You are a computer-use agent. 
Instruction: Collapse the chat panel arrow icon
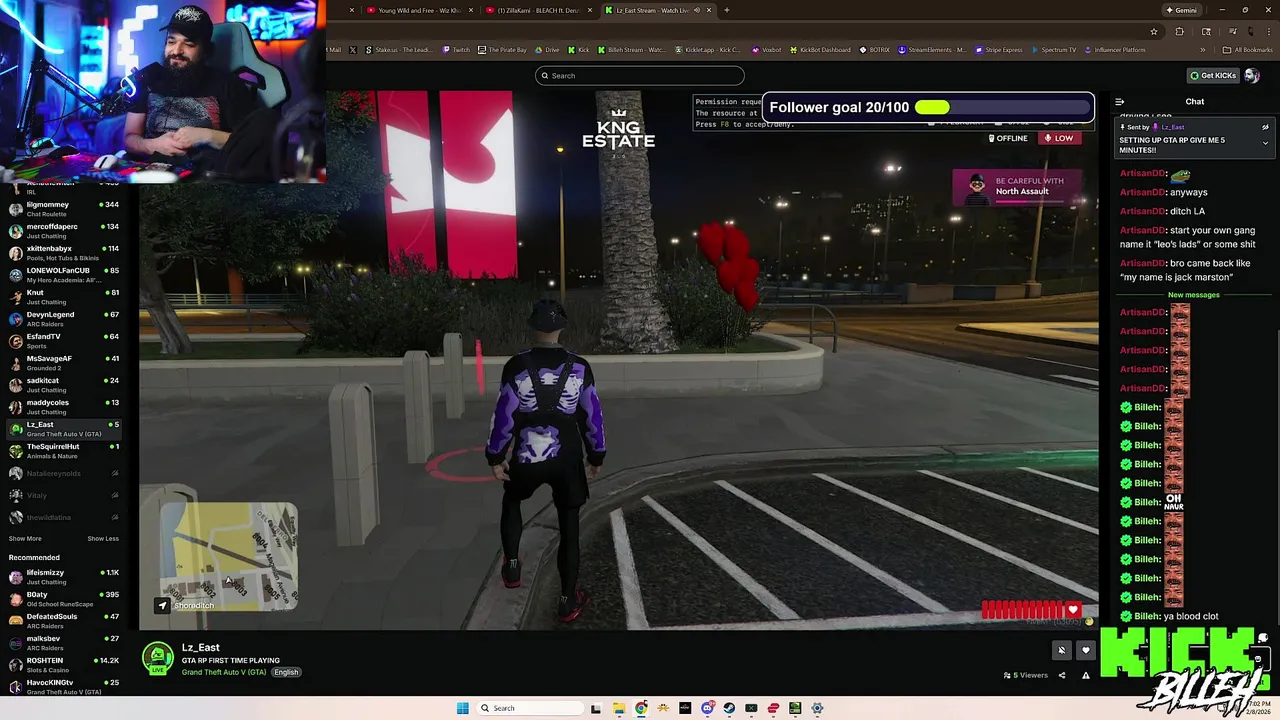coord(1120,102)
